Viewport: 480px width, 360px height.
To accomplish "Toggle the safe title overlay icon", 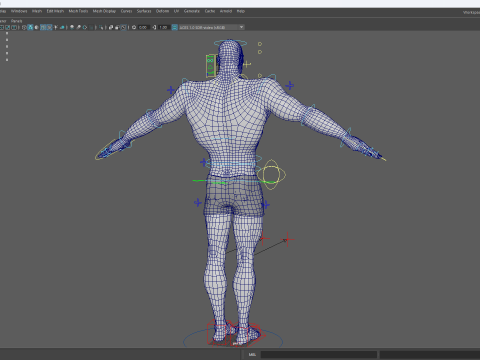I will tap(14, 27).
